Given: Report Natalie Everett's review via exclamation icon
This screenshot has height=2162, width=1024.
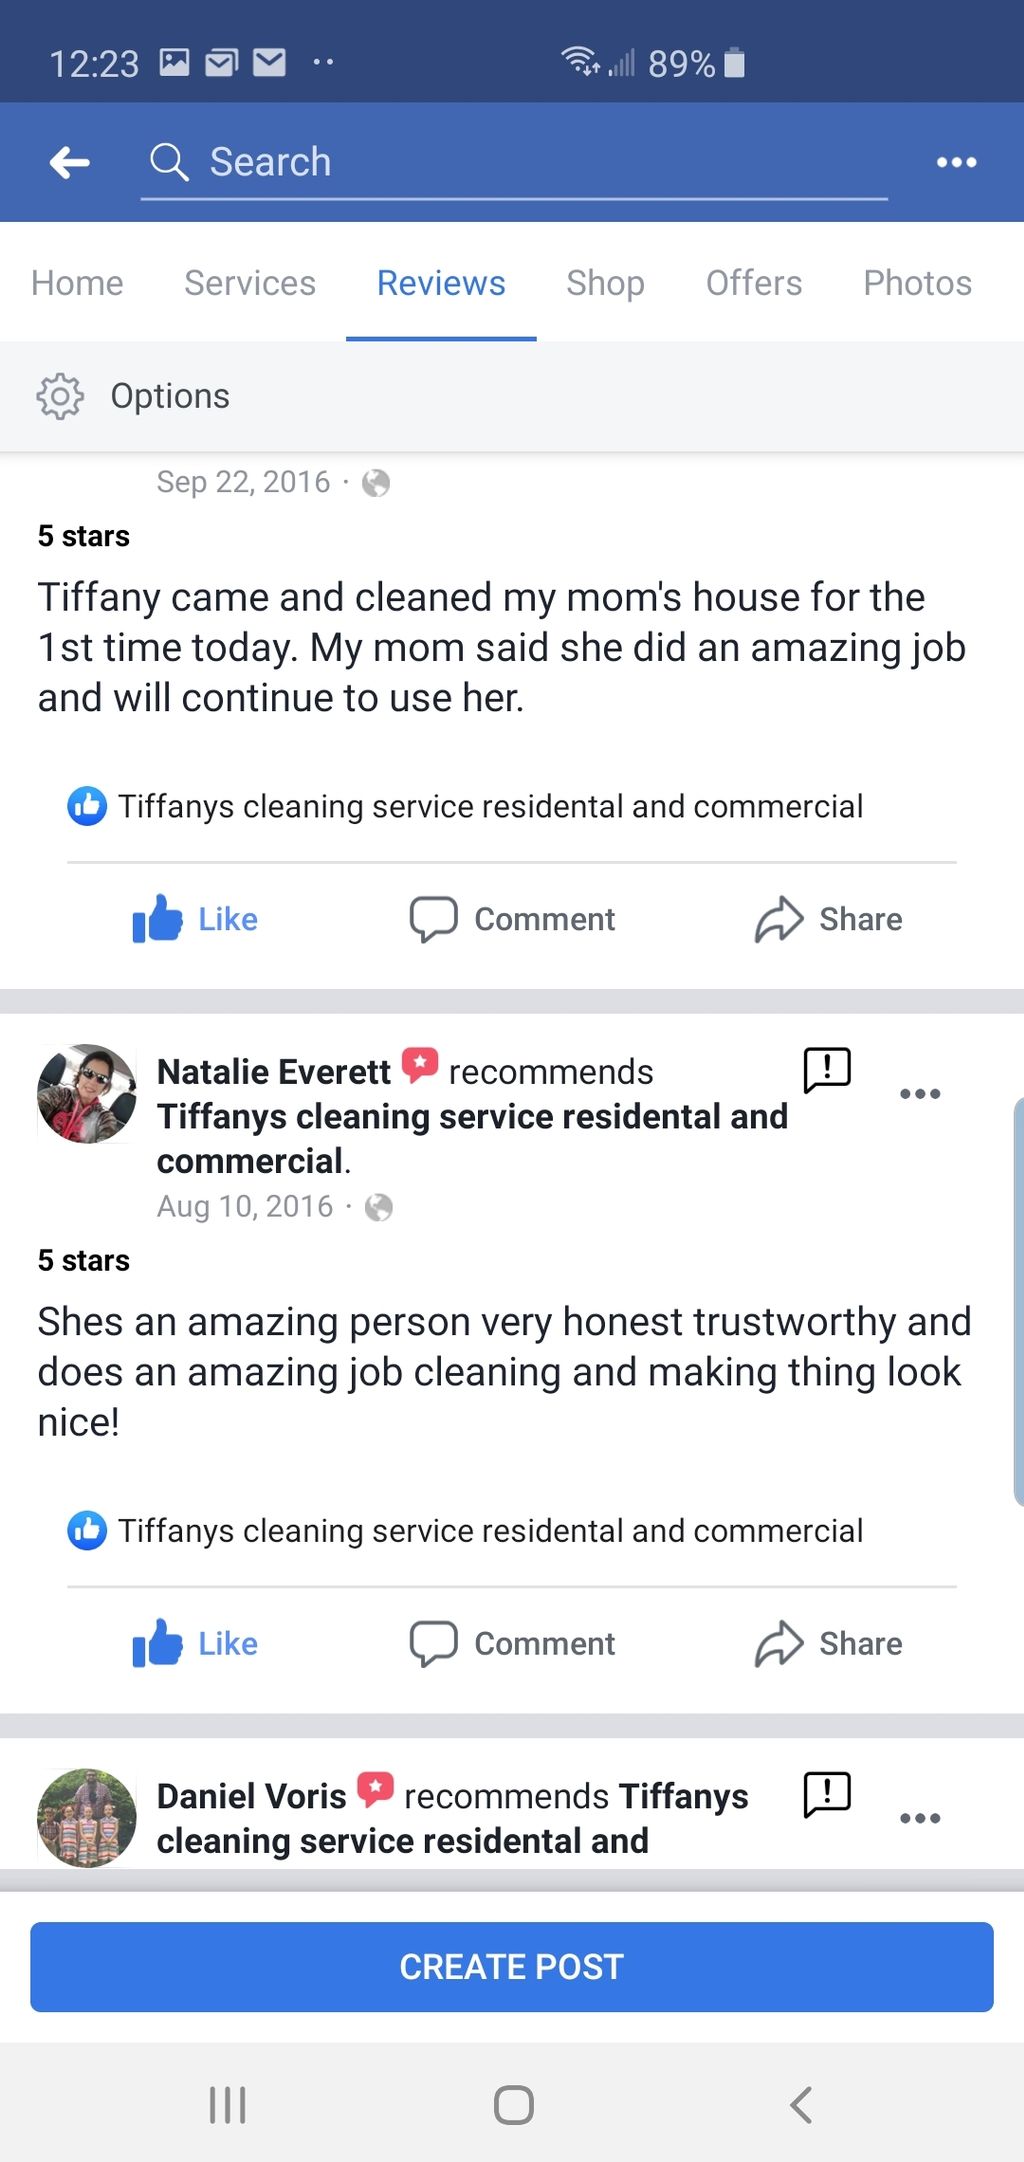Looking at the screenshot, I should click(x=827, y=1070).
